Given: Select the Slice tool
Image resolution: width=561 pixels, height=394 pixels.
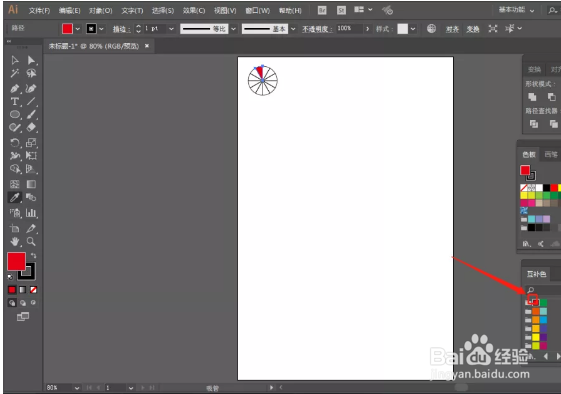Looking at the screenshot, I should click(31, 228).
